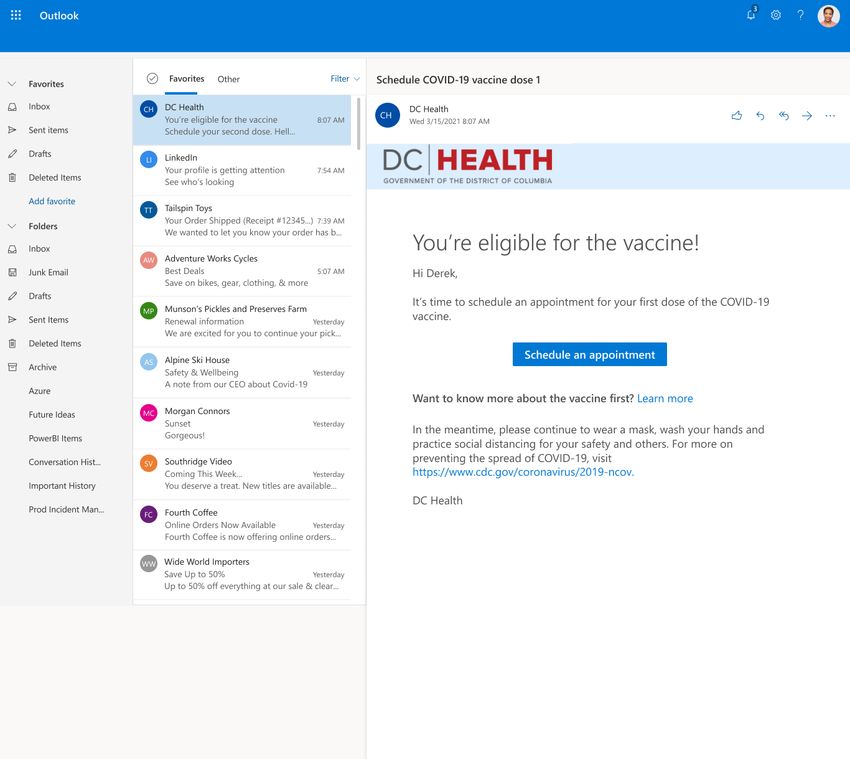The height and width of the screenshot is (759, 850).
Task: Click the Southridge Video SV avatar
Action: click(149, 464)
